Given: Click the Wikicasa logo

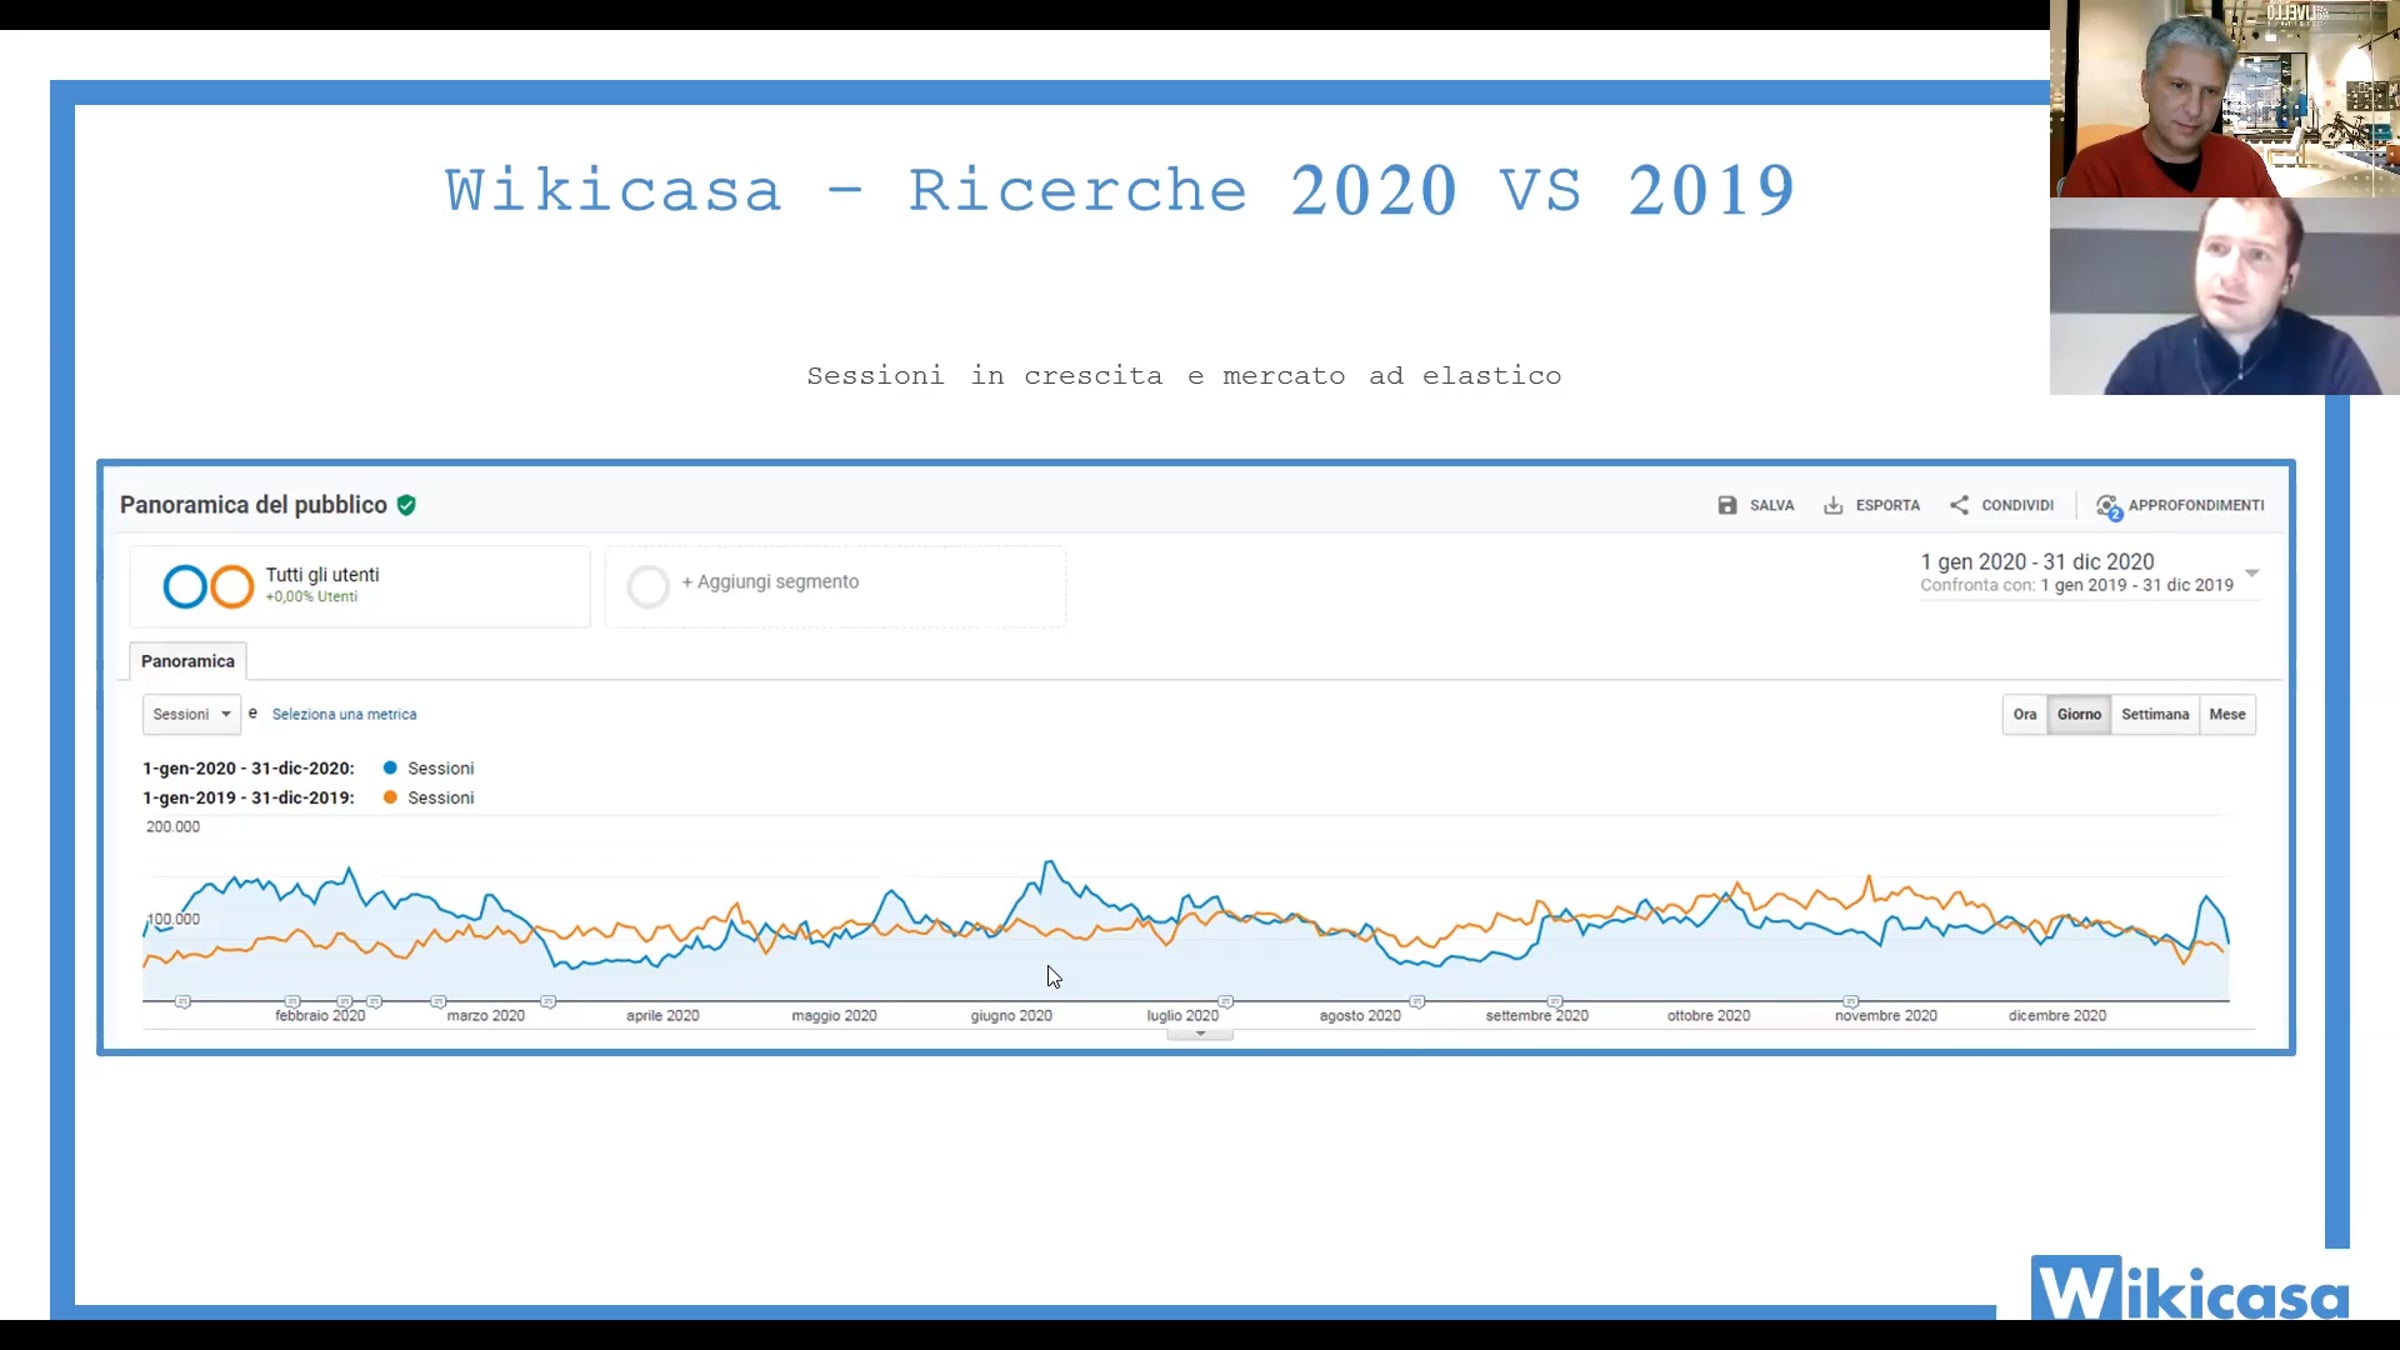Looking at the screenshot, I should coord(2190,1288).
